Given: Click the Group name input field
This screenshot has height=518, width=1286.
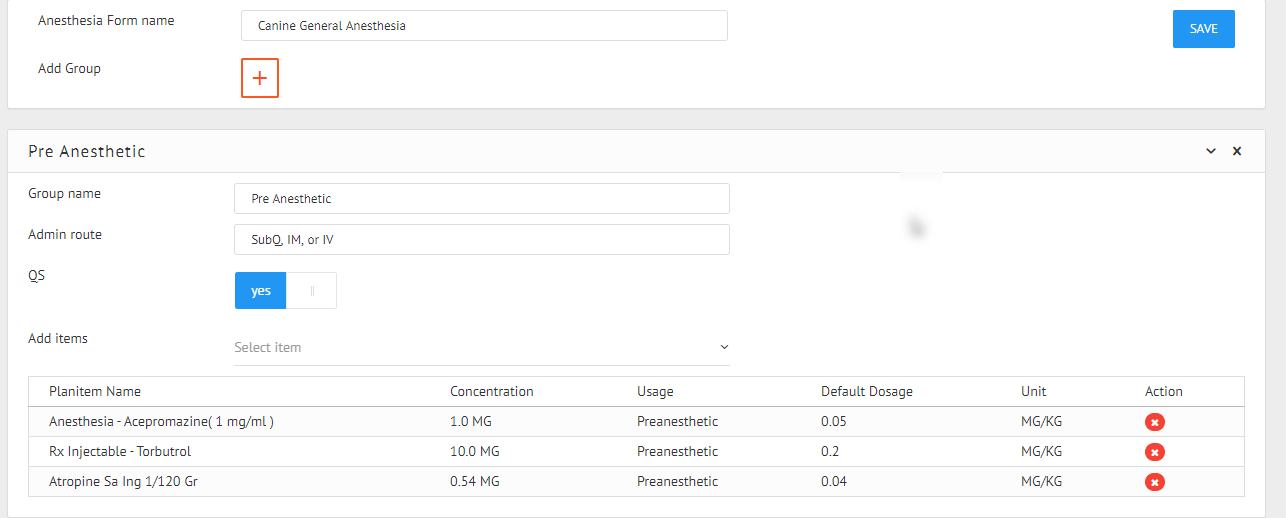Looking at the screenshot, I should click(481, 199).
